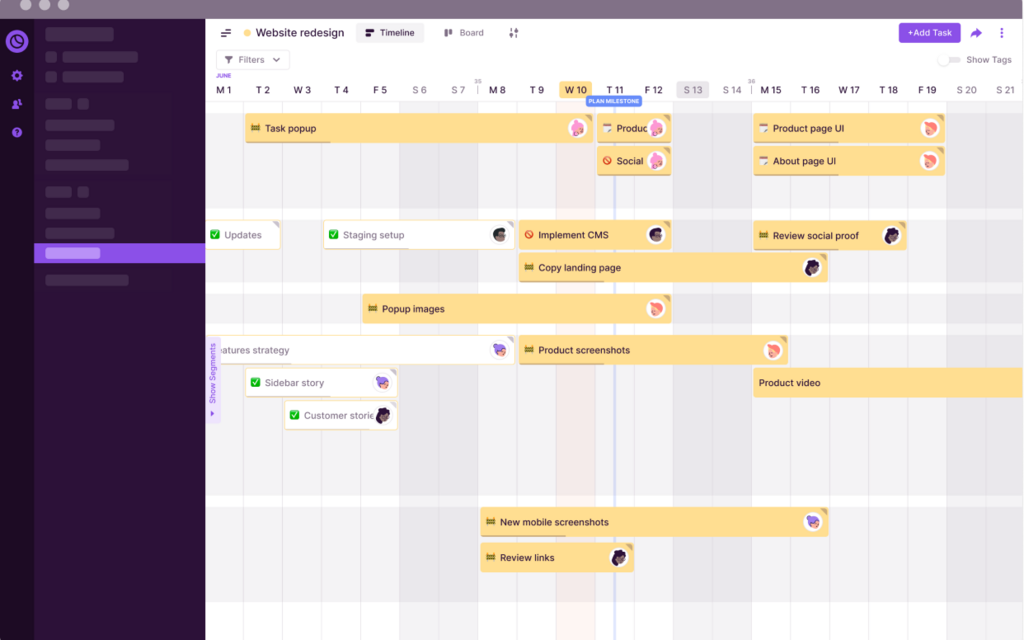Image resolution: width=1024 pixels, height=640 pixels.
Task: Open the help question mark icon
Action: coord(17,132)
